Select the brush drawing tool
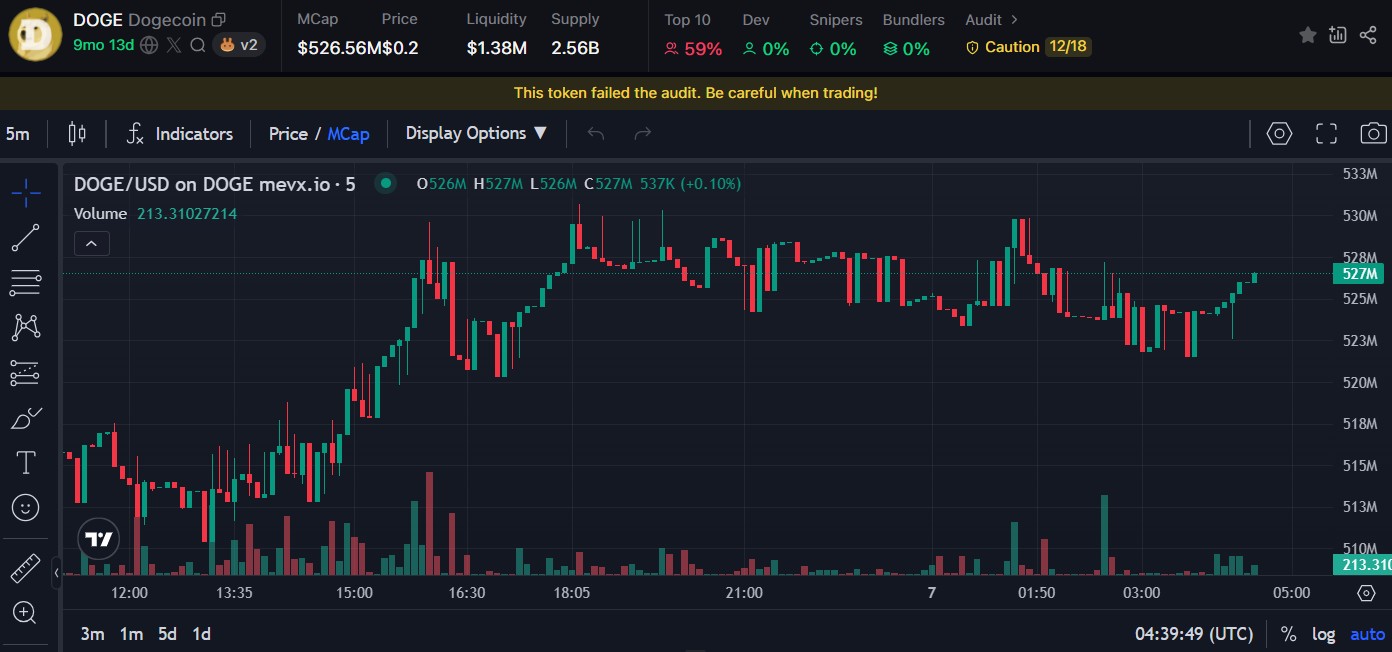 pyautogui.click(x=26, y=418)
